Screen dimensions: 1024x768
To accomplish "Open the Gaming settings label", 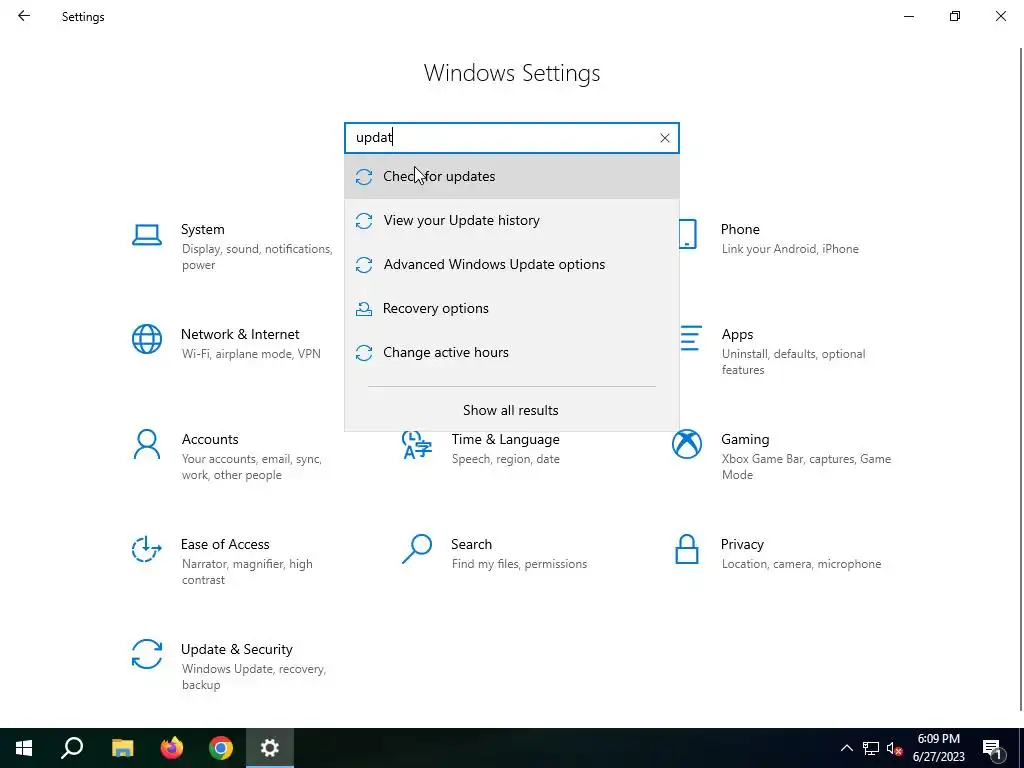I will coord(745,440).
